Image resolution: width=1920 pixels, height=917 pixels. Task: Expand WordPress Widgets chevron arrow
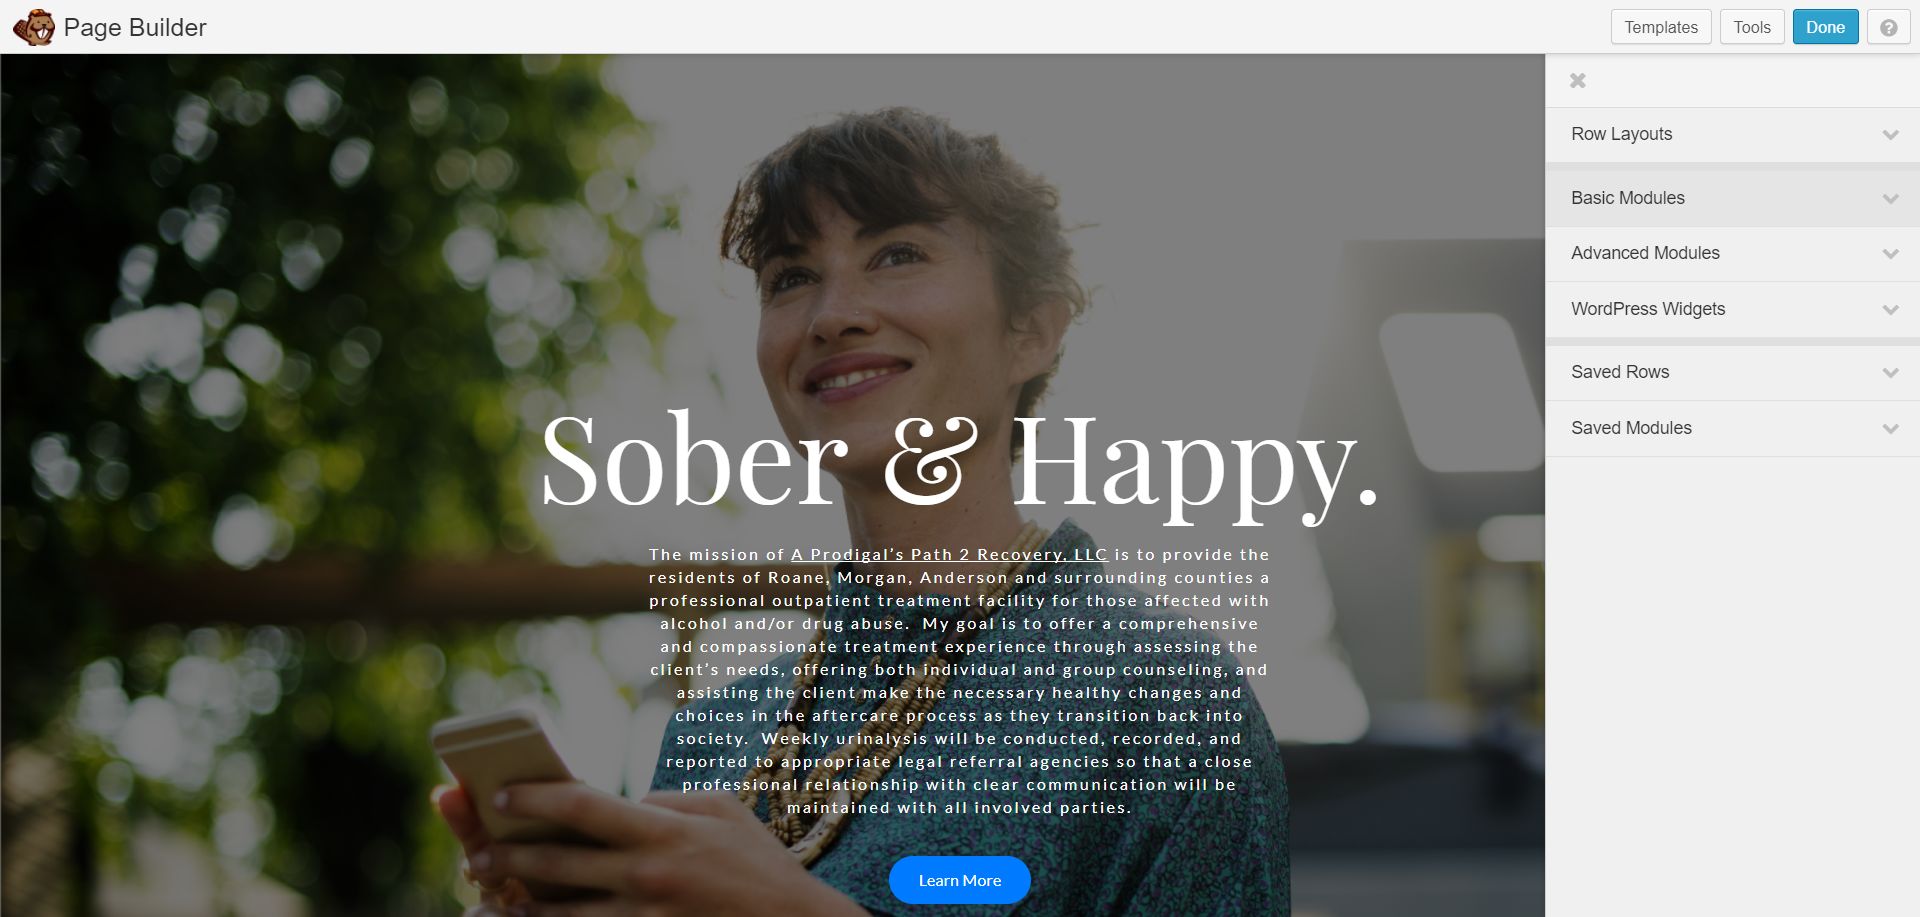tap(1890, 309)
